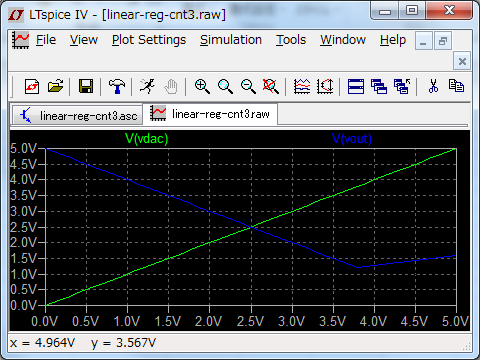Viewport: 480px width, 360px height.
Task: Zoom in with plus magnifier icon
Action: [202, 87]
